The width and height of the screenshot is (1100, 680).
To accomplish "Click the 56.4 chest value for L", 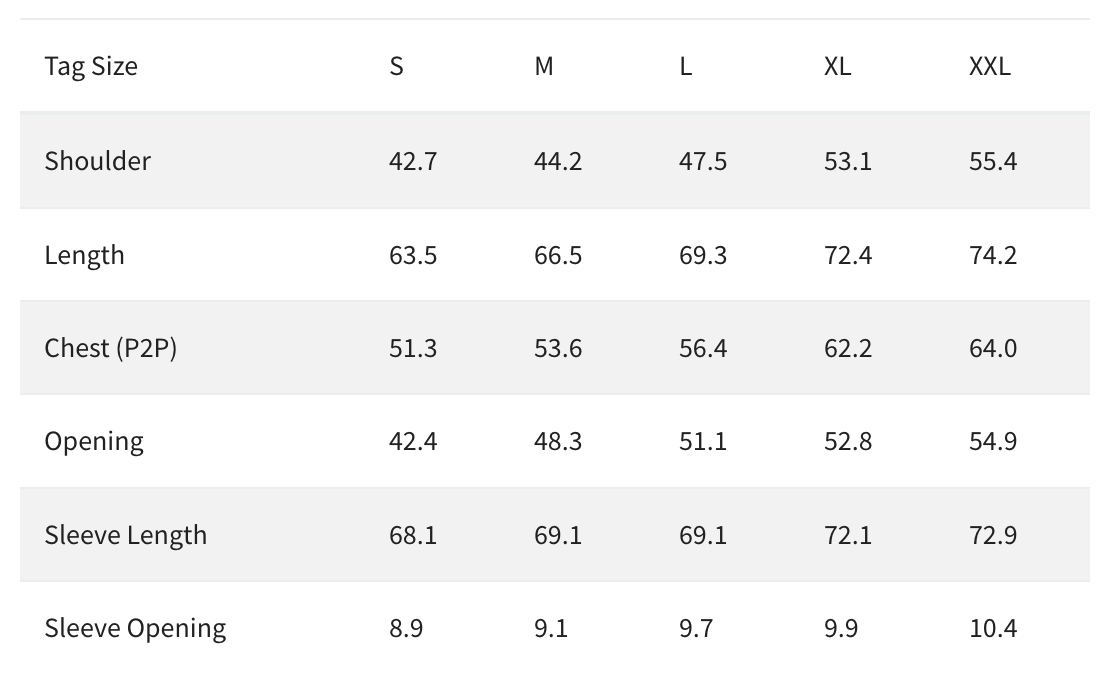I will point(703,348).
